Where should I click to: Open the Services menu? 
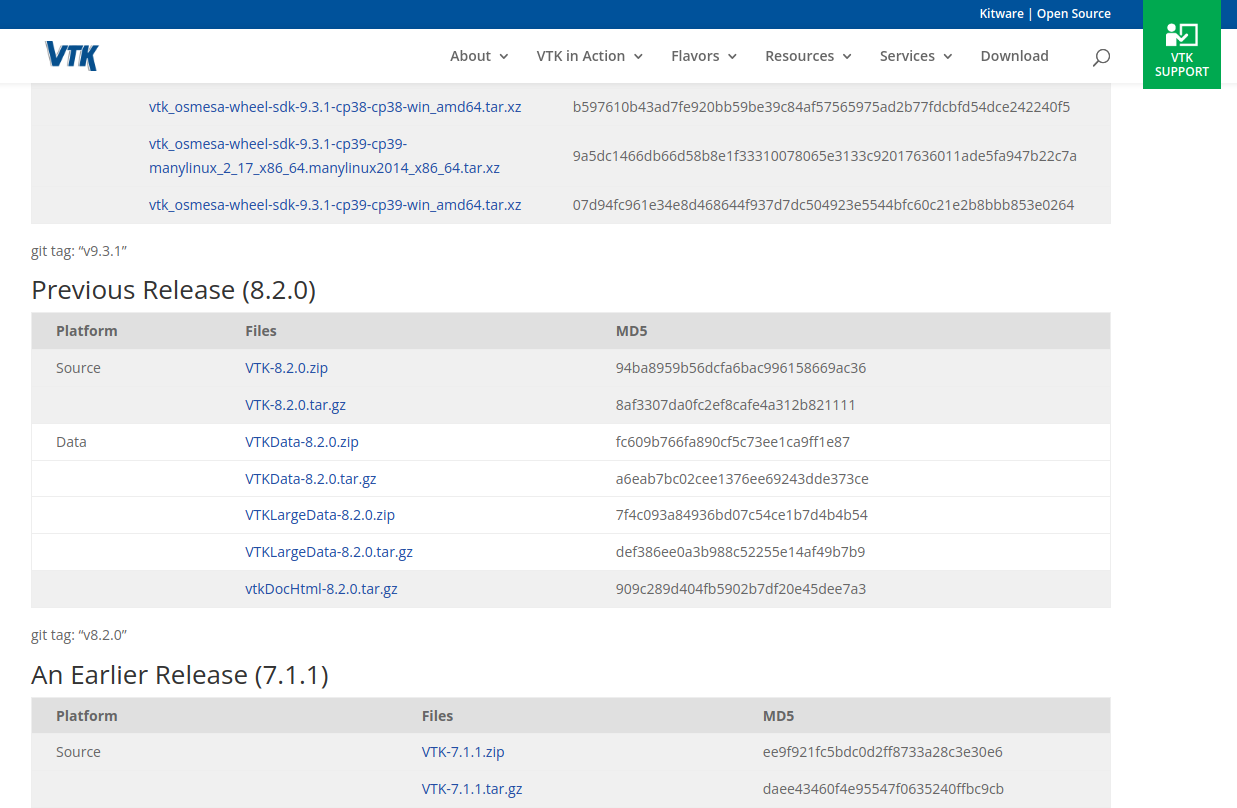908,56
